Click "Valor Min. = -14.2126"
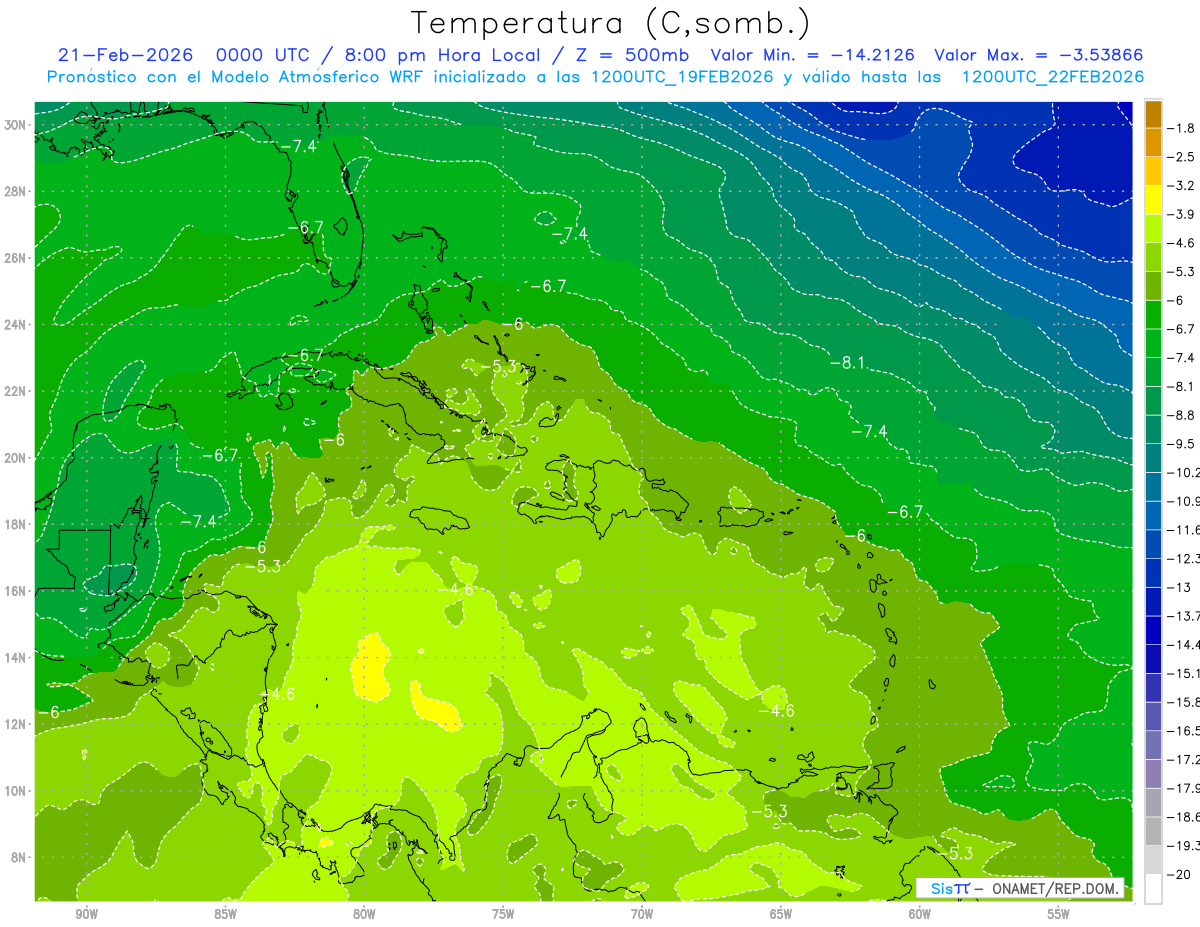Image resolution: width=1200 pixels, height=927 pixels. coord(812,56)
